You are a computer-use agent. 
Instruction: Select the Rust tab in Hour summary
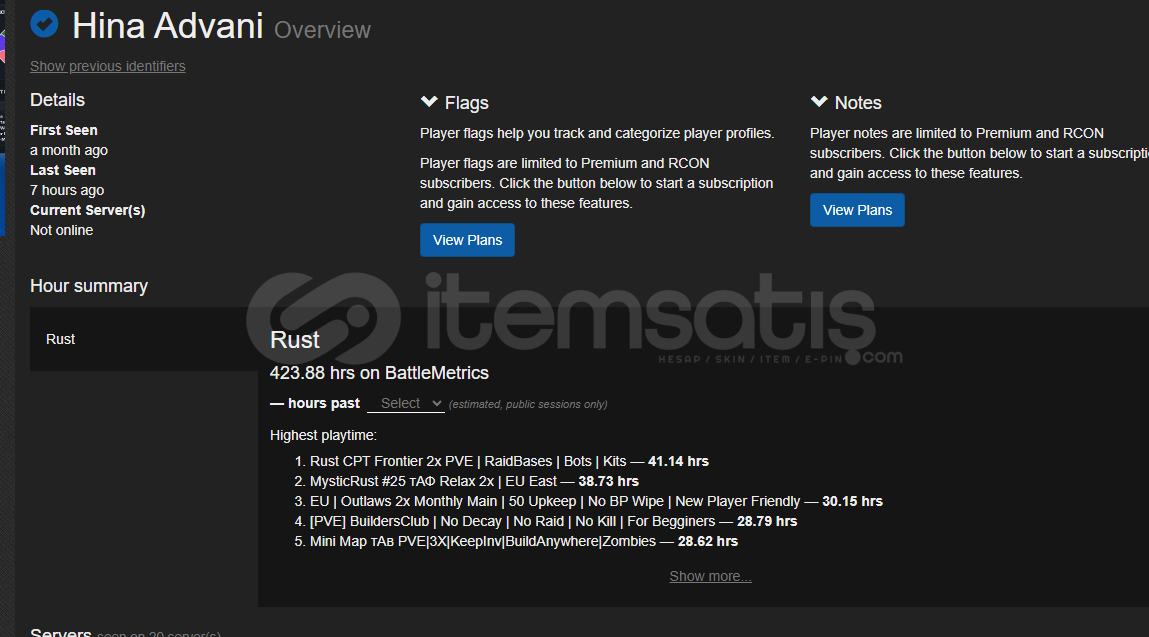144,339
